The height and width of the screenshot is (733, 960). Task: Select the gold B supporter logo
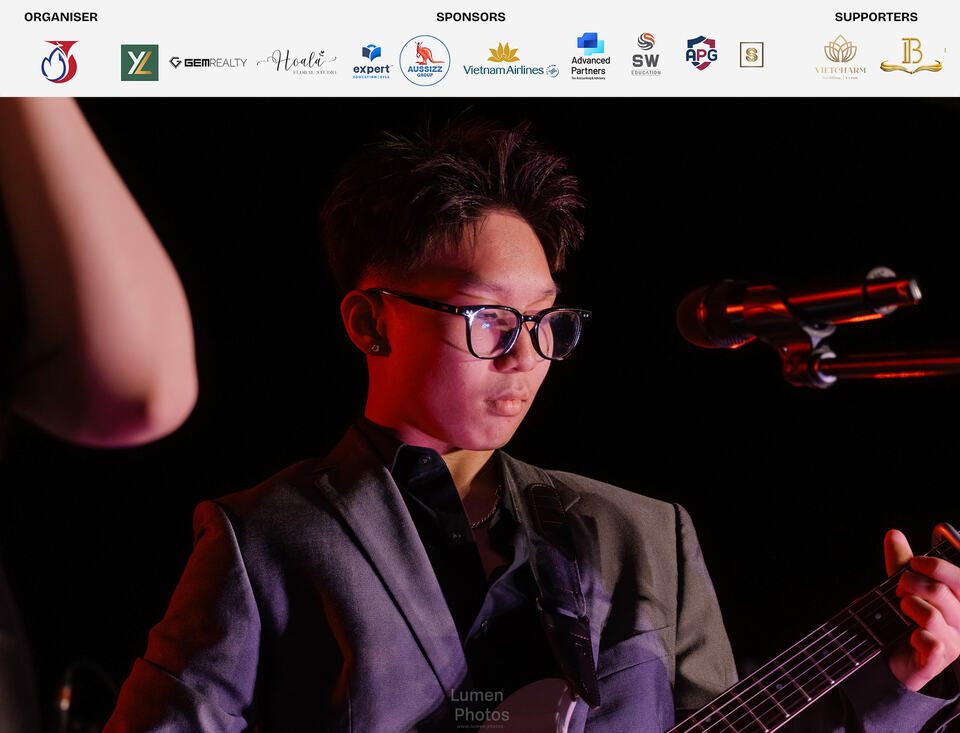(x=912, y=56)
